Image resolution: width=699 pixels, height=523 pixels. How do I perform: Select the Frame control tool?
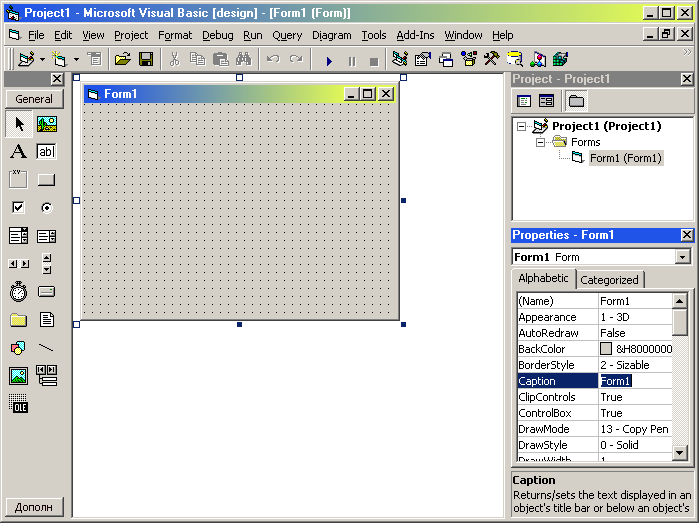[18, 180]
